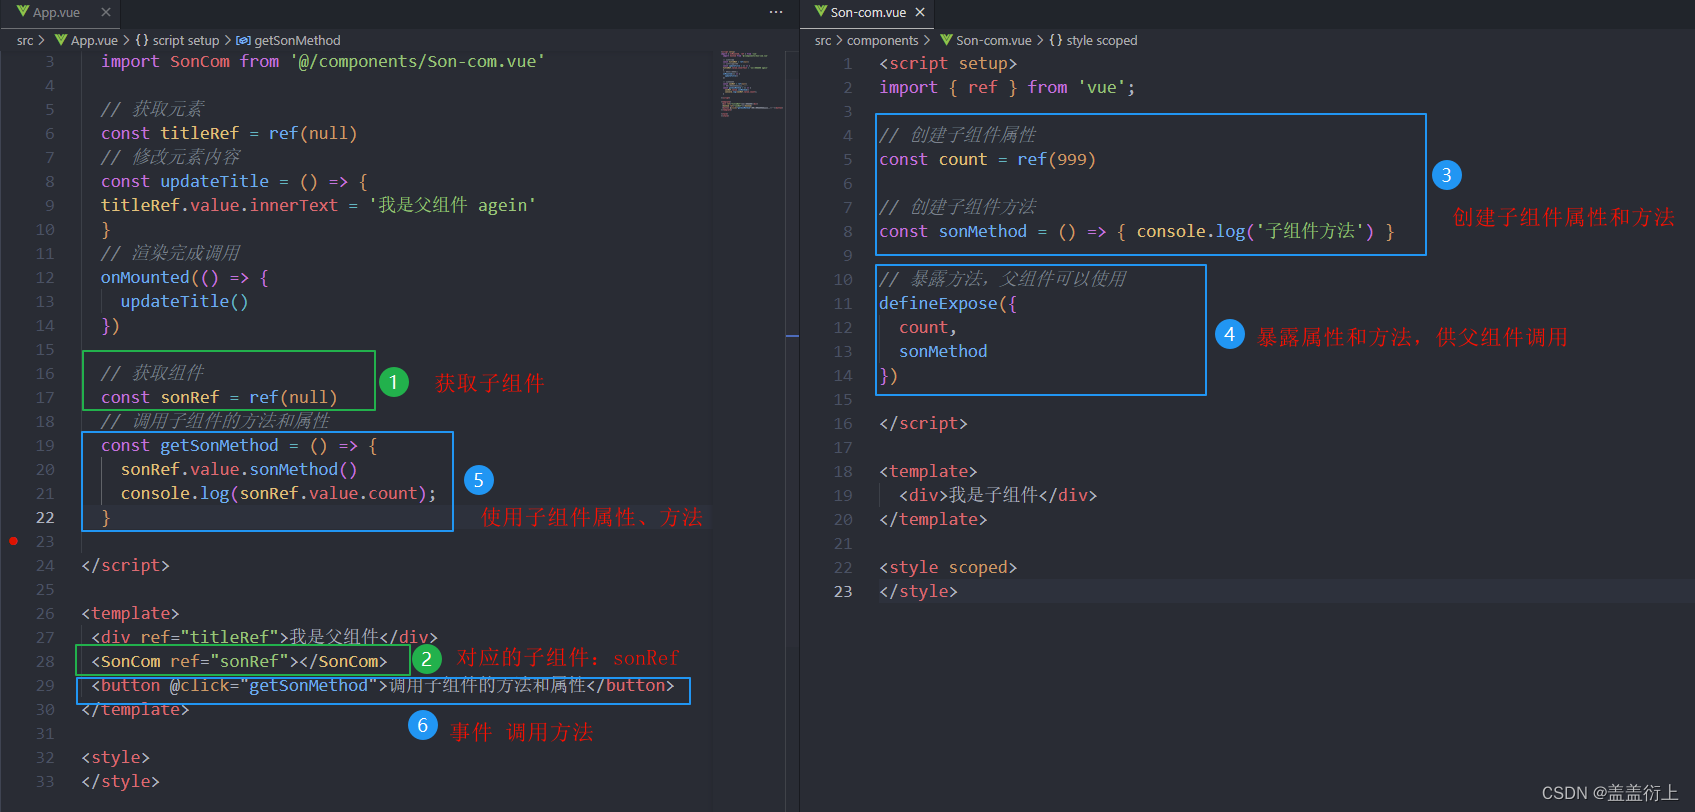Click the closing '</script>' tag in App.vue
The image size is (1695, 812).
pyautogui.click(x=126, y=565)
